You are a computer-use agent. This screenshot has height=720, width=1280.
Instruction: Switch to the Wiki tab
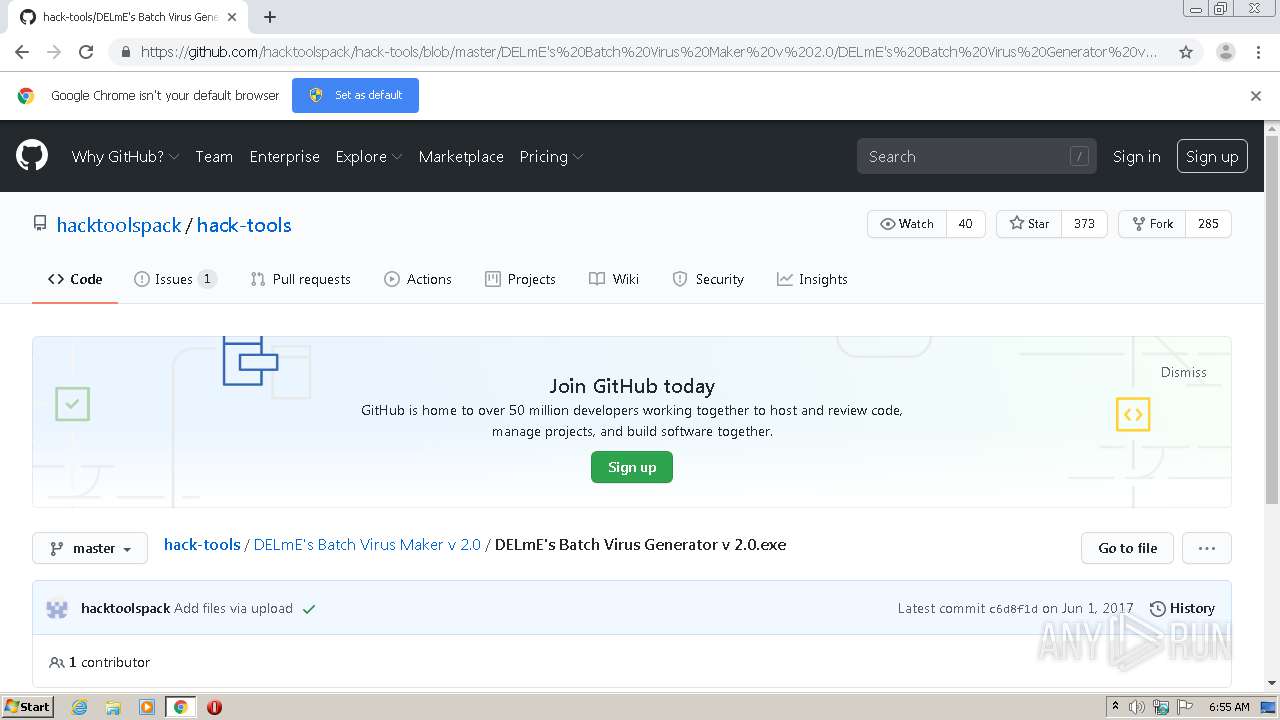[614, 279]
